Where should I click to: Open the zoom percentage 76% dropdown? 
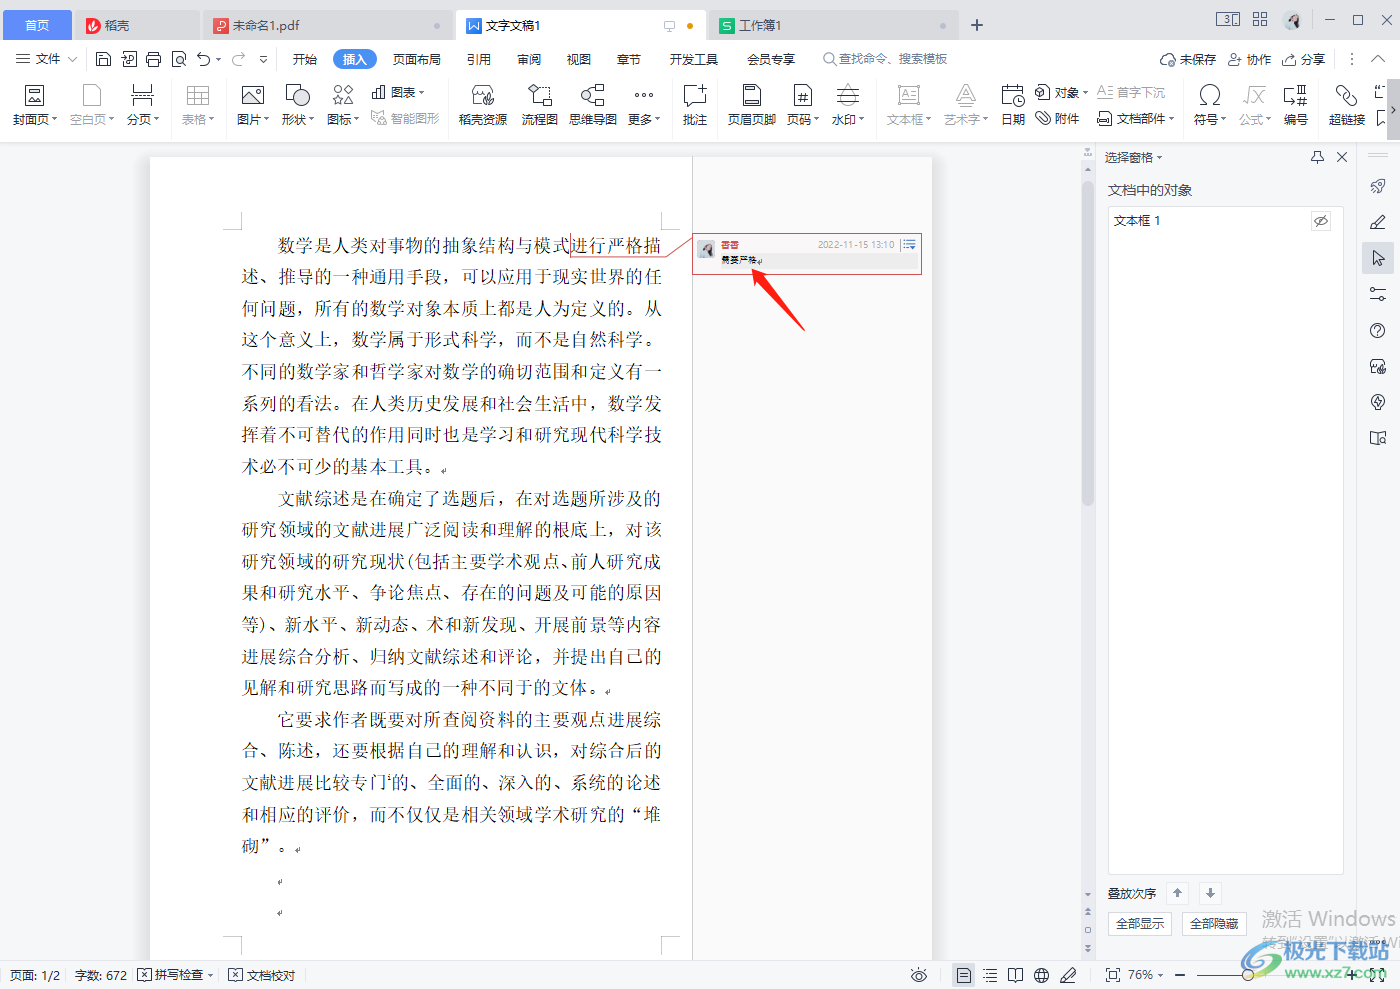1145,975
